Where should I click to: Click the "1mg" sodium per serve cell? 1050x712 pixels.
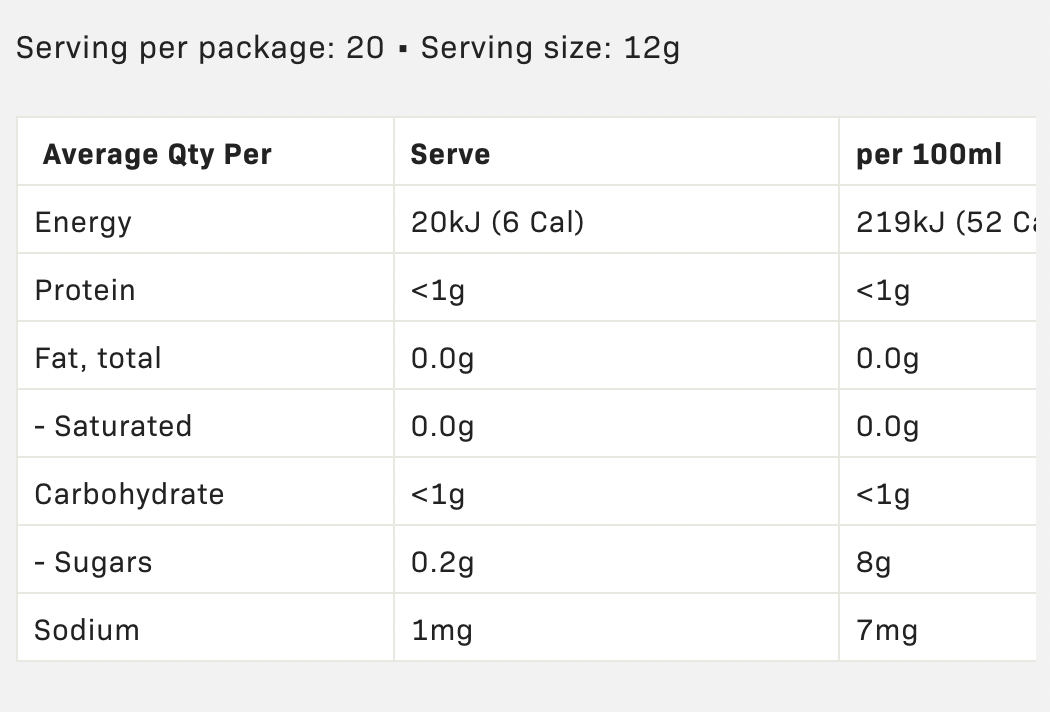[x=441, y=630]
